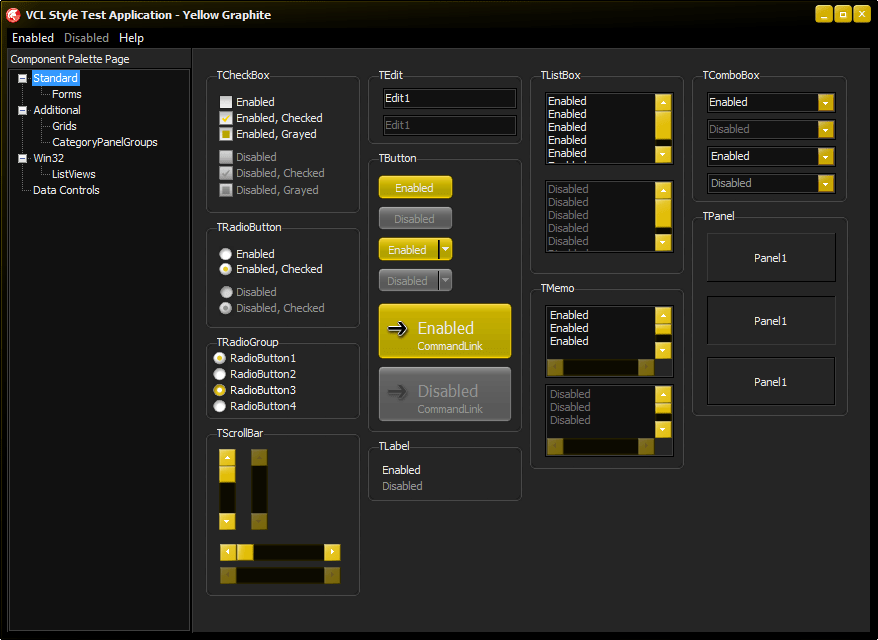Click the enabled horizontal scrollbar's left arrow
878x640 pixels.
coord(228,552)
